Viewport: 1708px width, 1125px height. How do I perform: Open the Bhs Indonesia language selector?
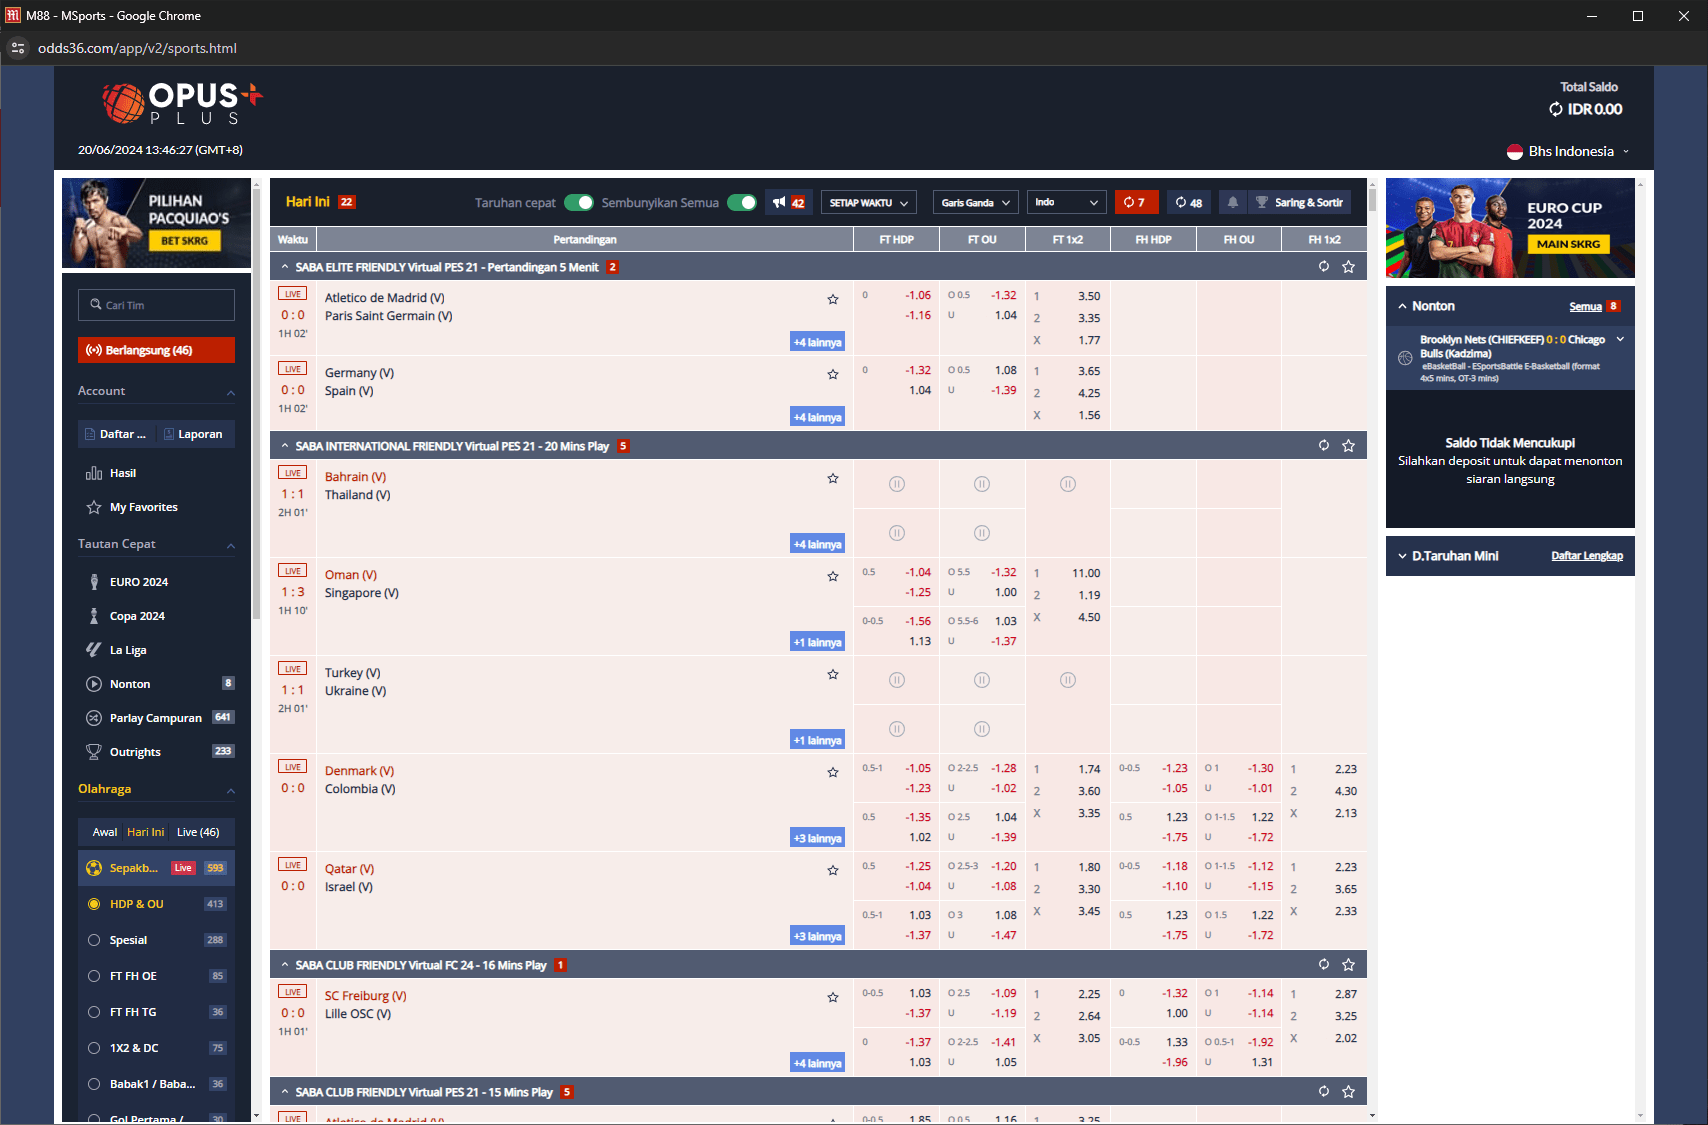tap(1569, 152)
